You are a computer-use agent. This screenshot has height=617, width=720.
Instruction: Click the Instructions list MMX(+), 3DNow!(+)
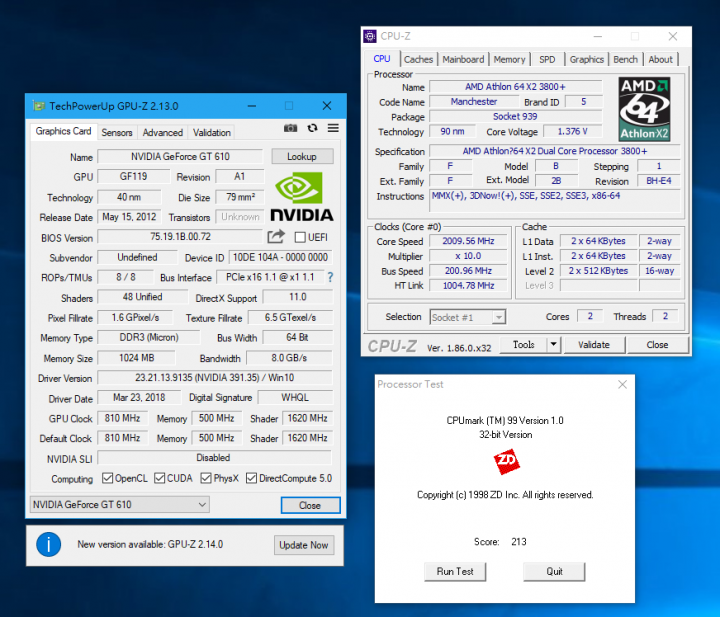point(554,200)
